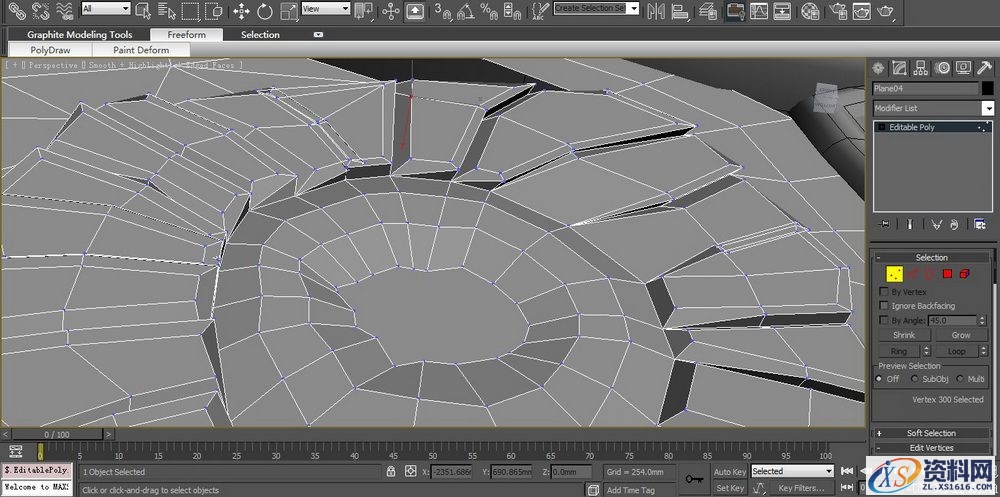Open Render Setup dialog
This screenshot has width=1000, height=497.
pyautogui.click(x=840, y=10)
